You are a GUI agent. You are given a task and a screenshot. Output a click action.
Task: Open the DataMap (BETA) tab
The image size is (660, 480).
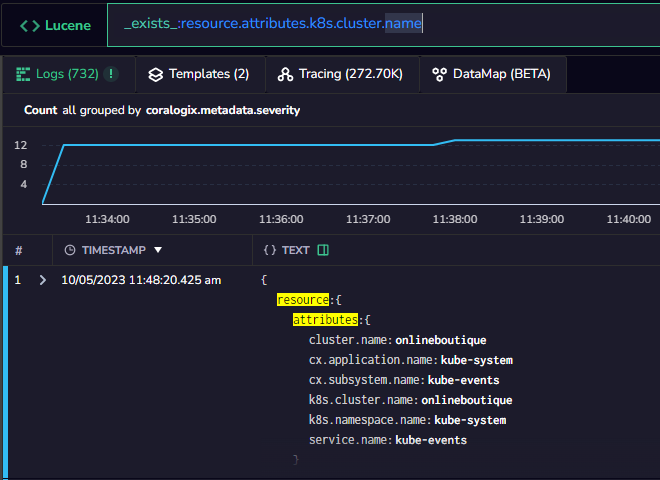point(492,75)
